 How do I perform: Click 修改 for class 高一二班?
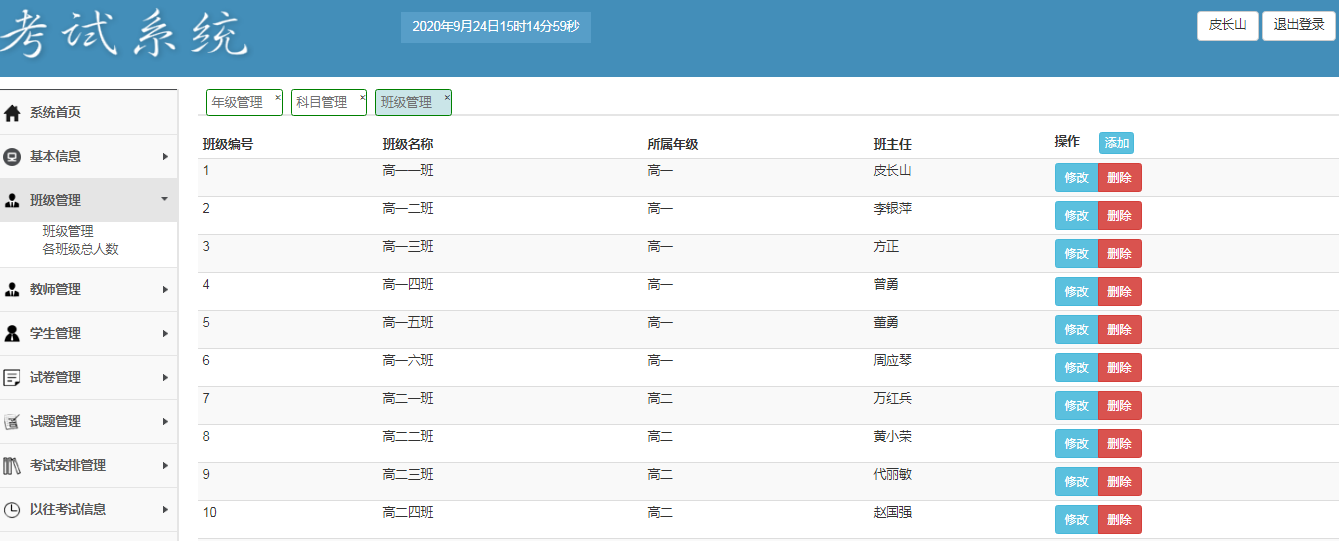tap(1076, 216)
